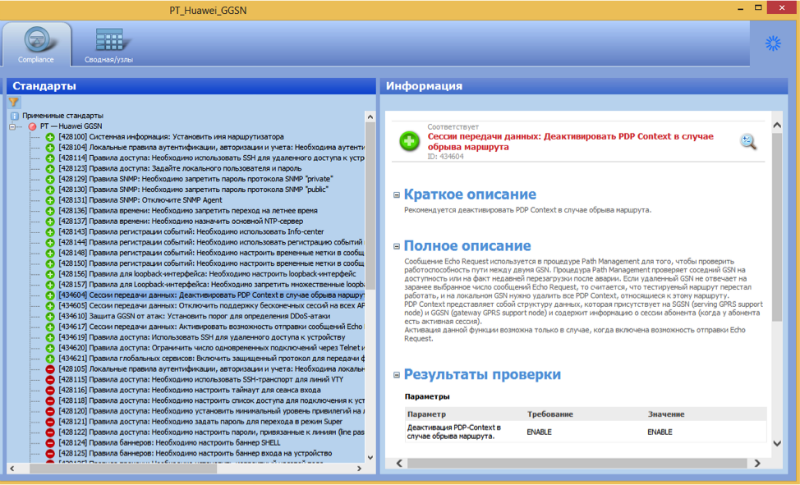The height and width of the screenshot is (485, 800).
Task: Click red minus icon for item 428115
Action: [x=50, y=380]
